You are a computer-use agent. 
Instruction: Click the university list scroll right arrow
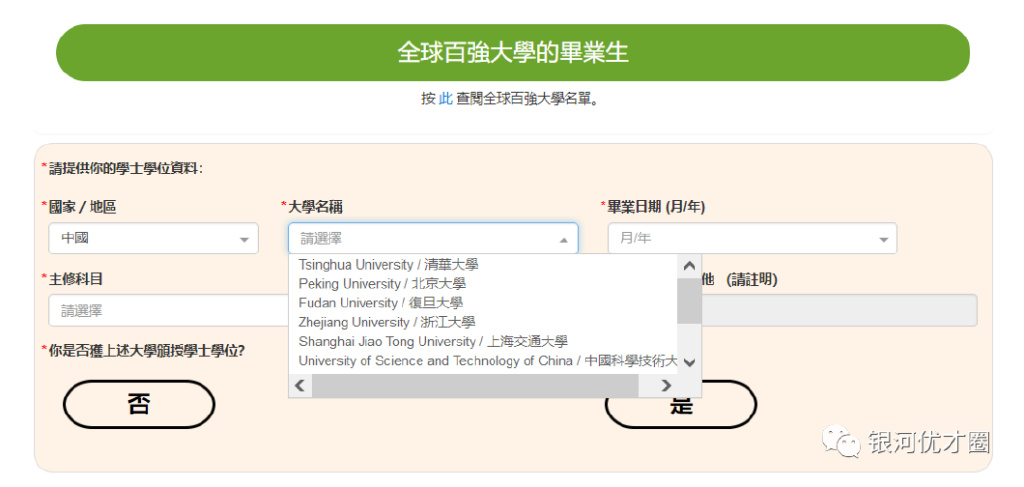(x=665, y=385)
